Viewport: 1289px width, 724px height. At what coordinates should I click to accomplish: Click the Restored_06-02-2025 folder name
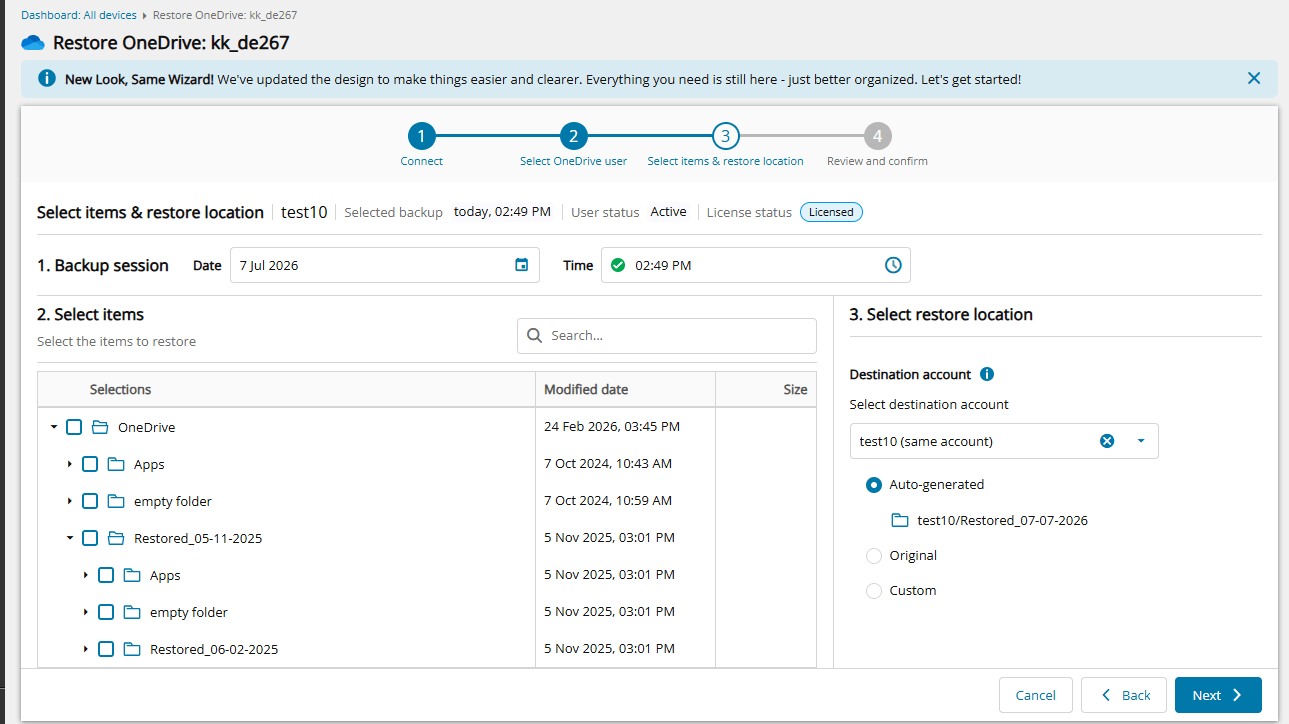[x=214, y=650]
